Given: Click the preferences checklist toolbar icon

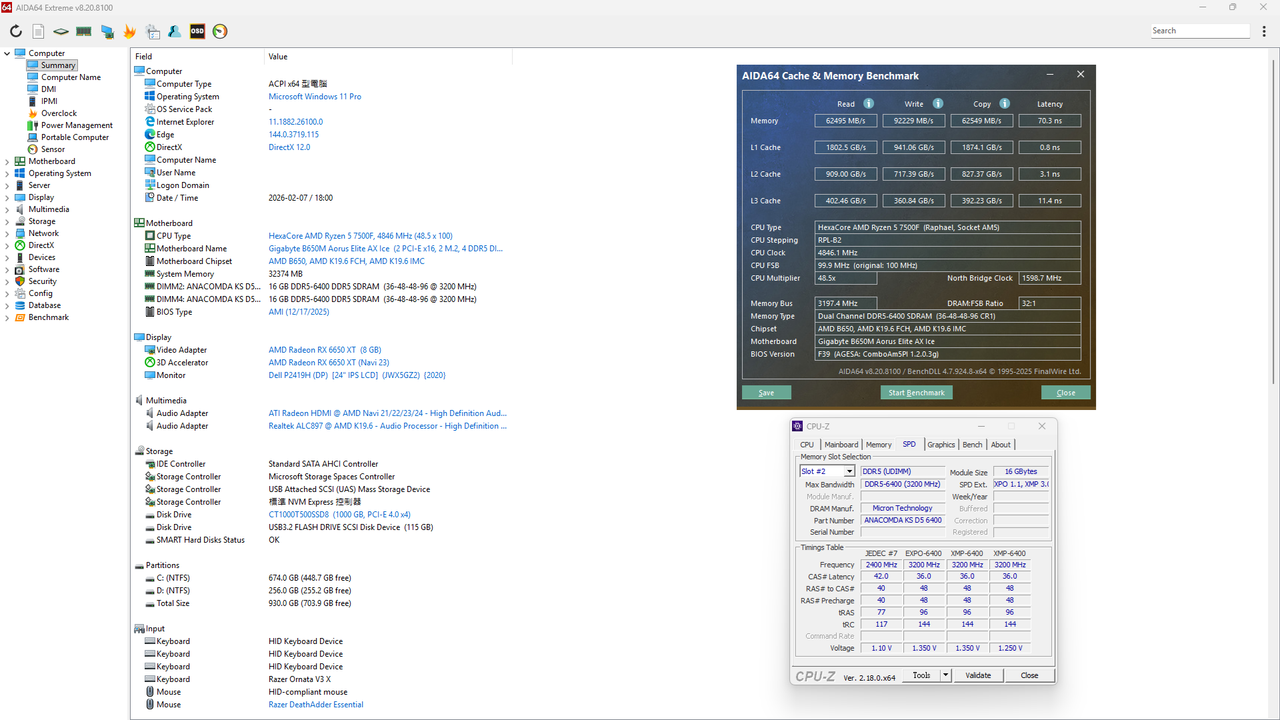Looking at the screenshot, I should (x=152, y=31).
